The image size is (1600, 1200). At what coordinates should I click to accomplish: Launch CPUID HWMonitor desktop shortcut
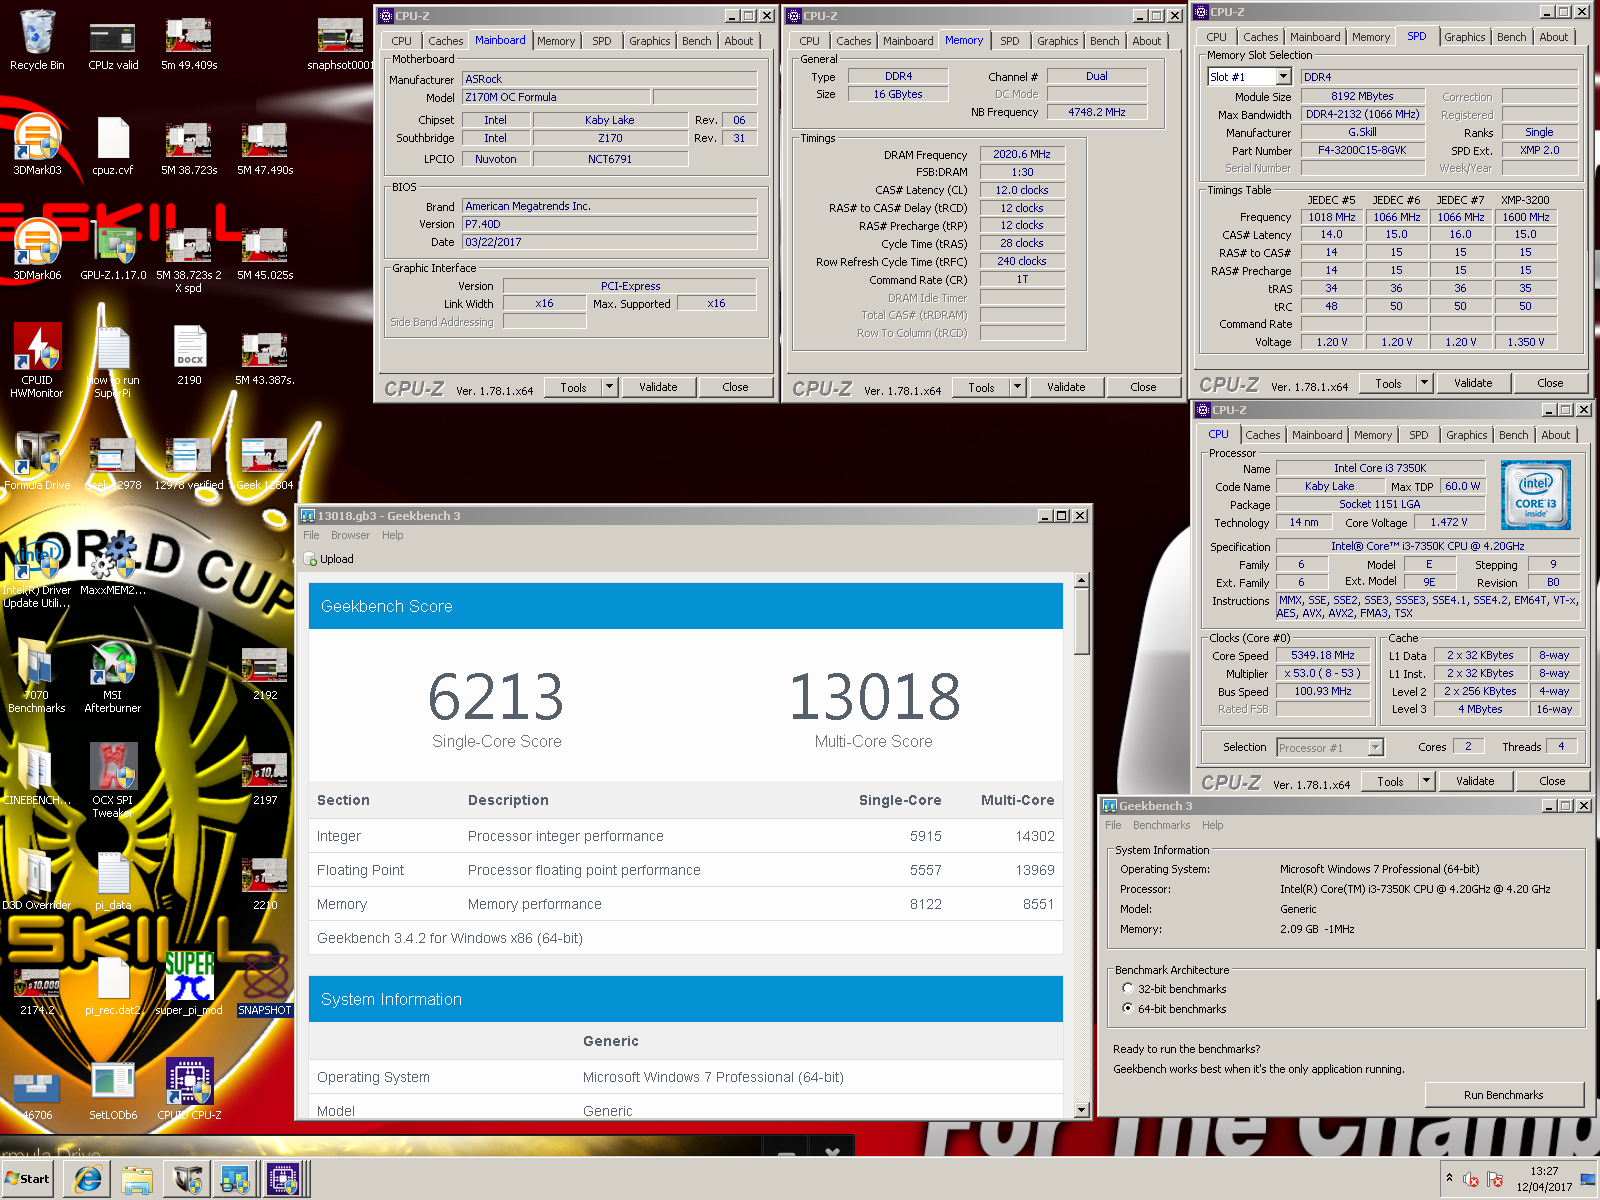37,360
